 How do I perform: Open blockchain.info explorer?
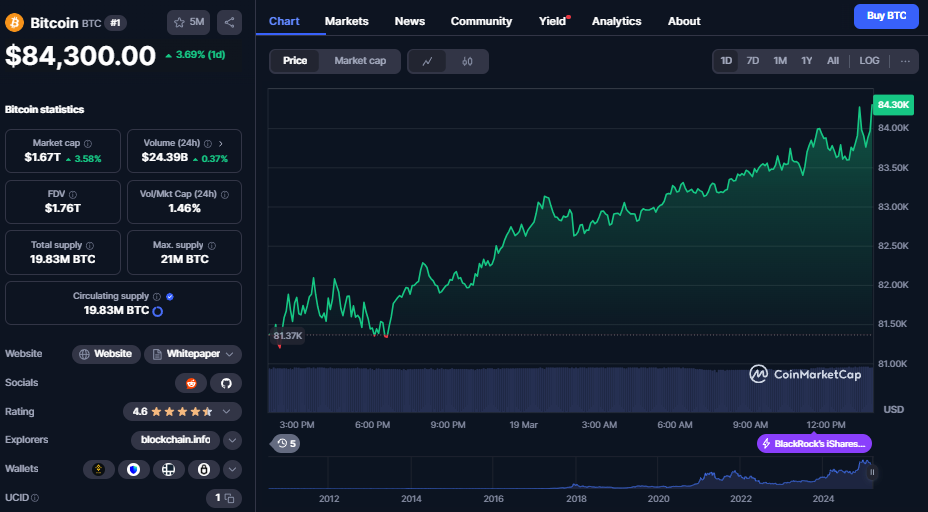click(x=176, y=440)
